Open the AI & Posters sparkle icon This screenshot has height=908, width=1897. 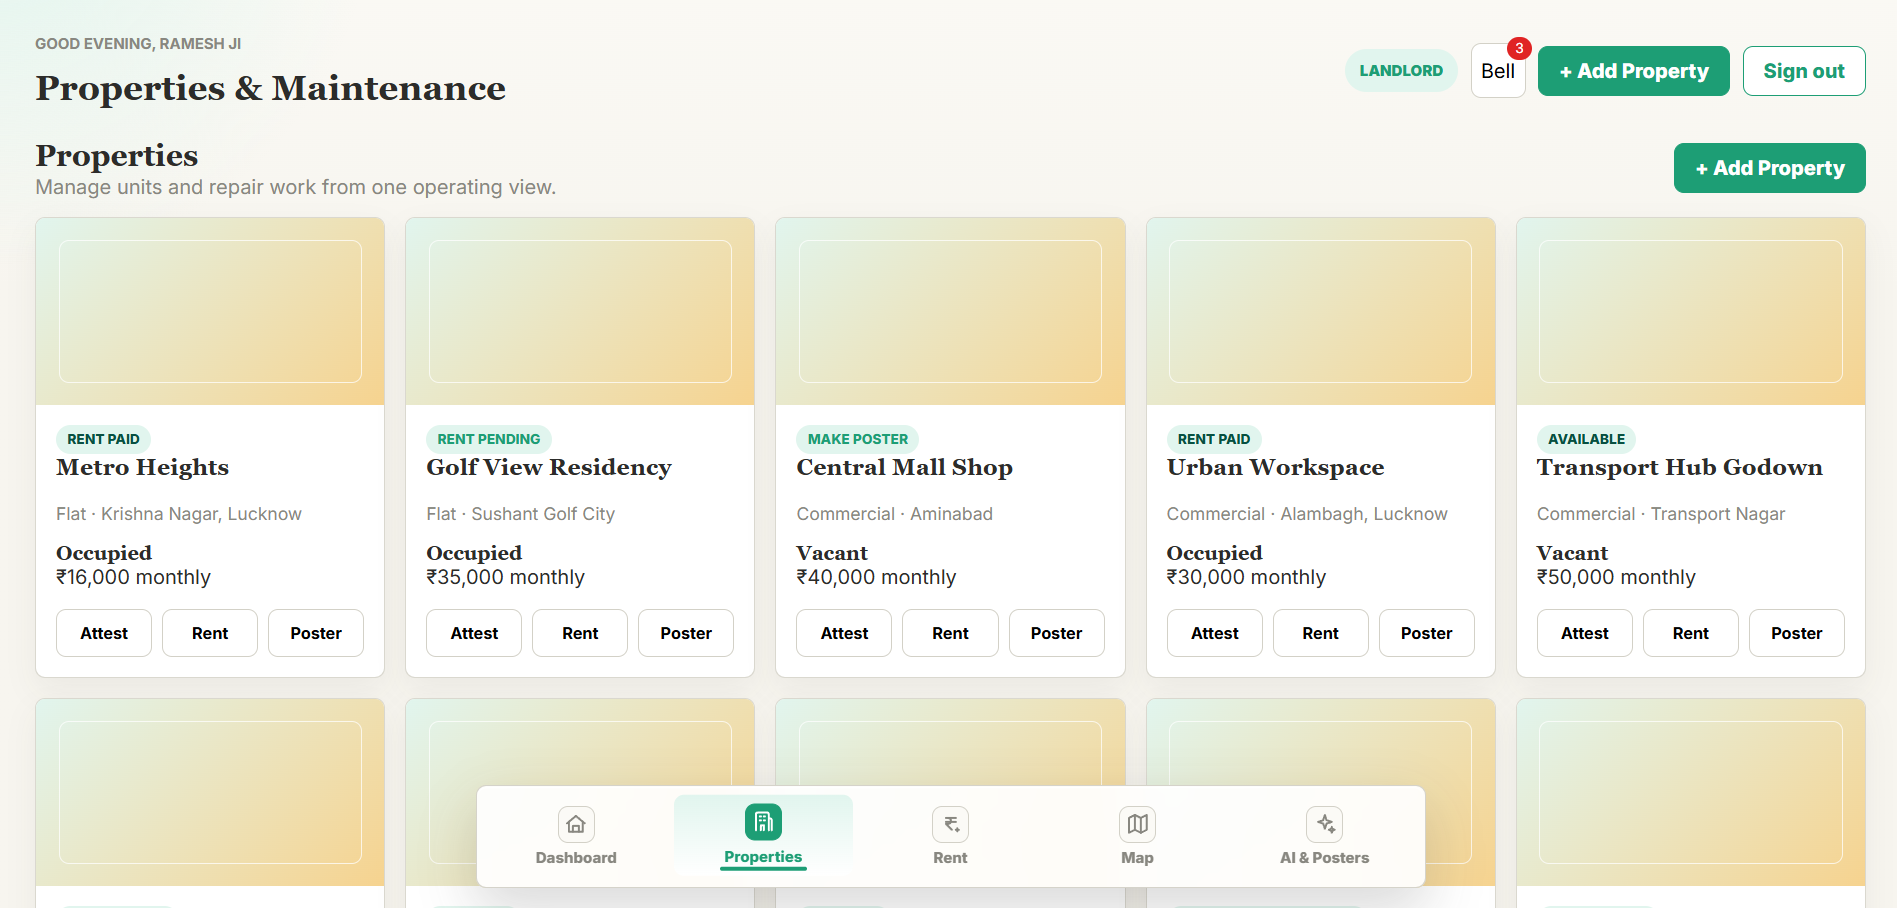1325,824
